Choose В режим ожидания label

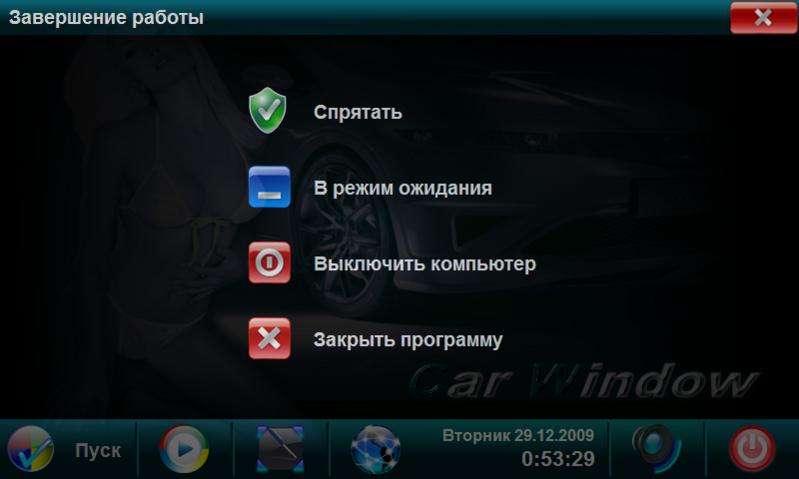(403, 188)
